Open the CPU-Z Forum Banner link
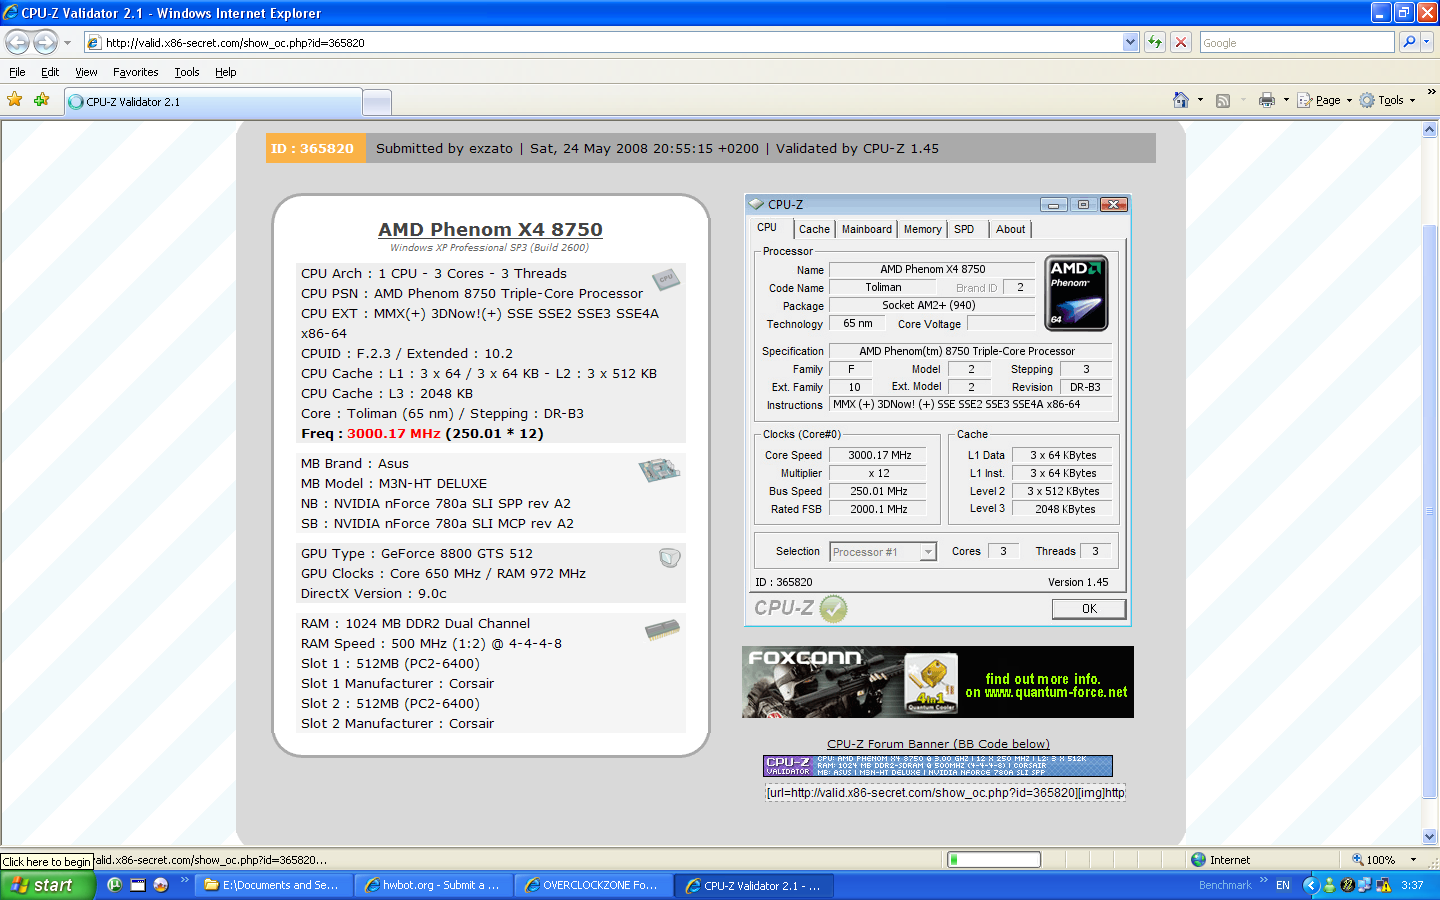Screen dimensions: 1440x900 [938, 744]
